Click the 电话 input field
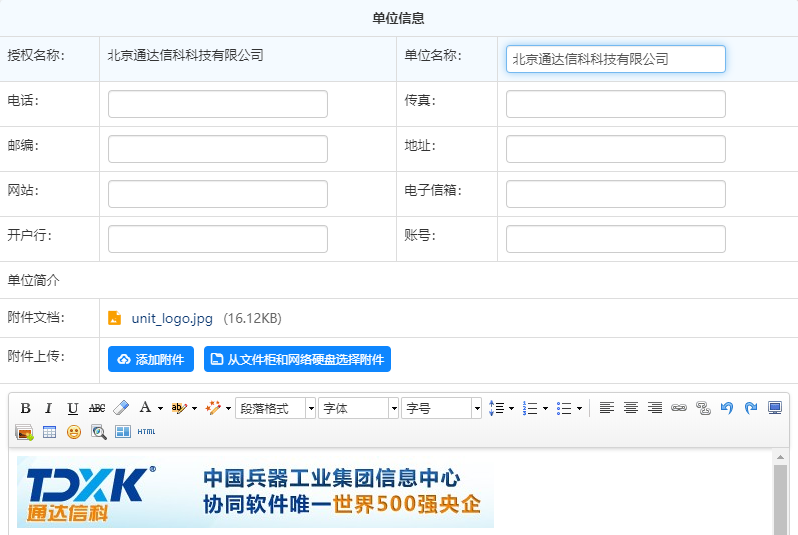798x535 pixels. pos(218,104)
